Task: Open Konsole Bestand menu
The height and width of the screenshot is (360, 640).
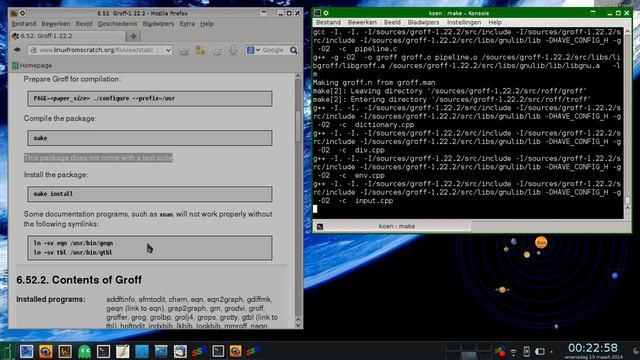Action: [x=328, y=22]
